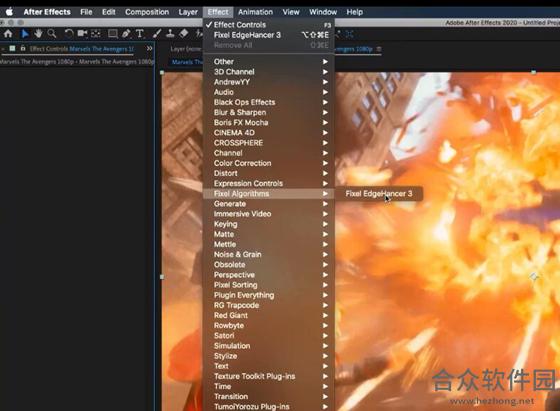This screenshot has height=411, width=560.
Task: Select the Pen tool
Action: 126,34
